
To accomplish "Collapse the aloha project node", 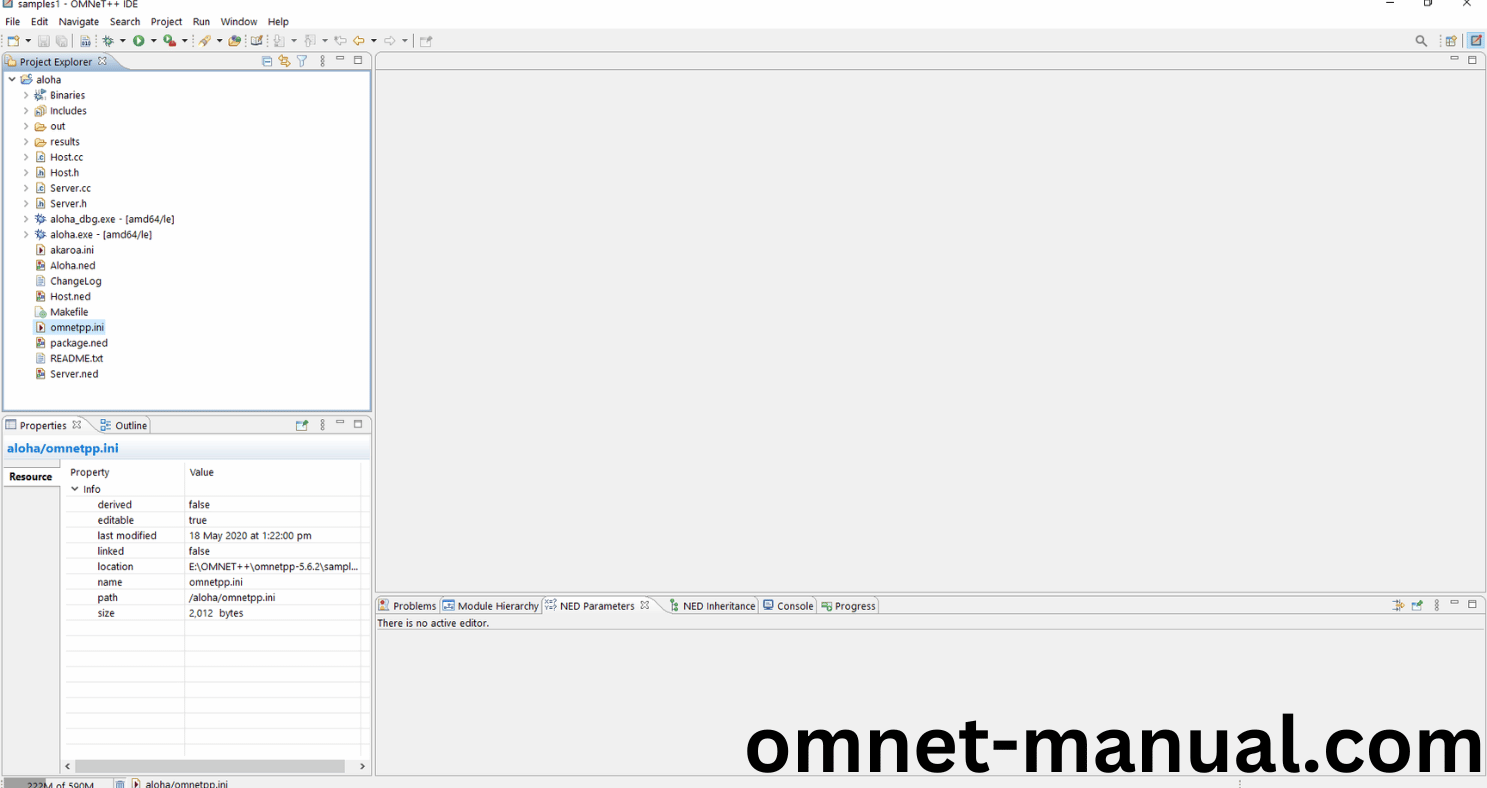I will coord(11,80).
